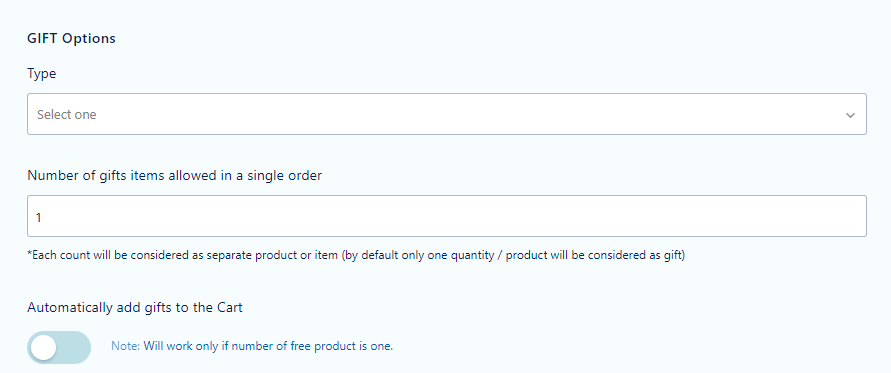Viewport: 891px width, 373px height.
Task: Click the "Select one" placeholder text
Action: [x=66, y=114]
